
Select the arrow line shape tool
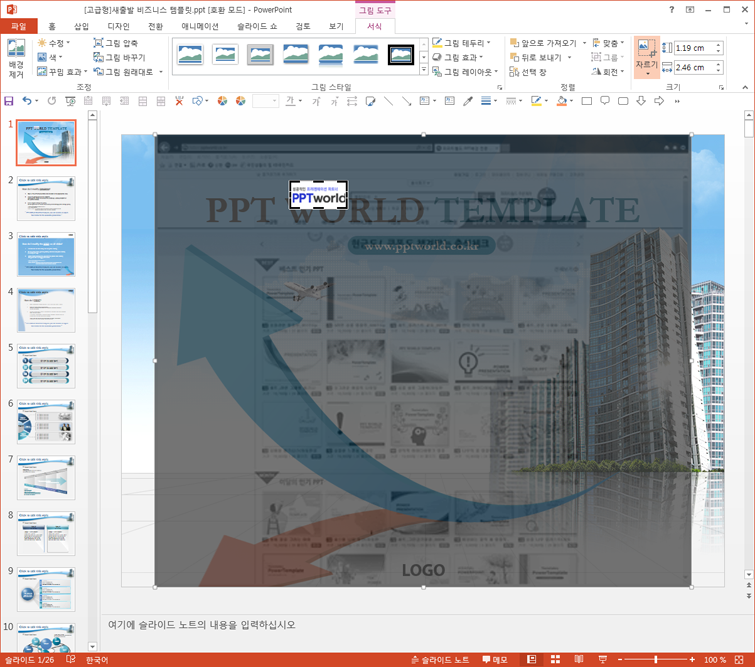point(406,101)
